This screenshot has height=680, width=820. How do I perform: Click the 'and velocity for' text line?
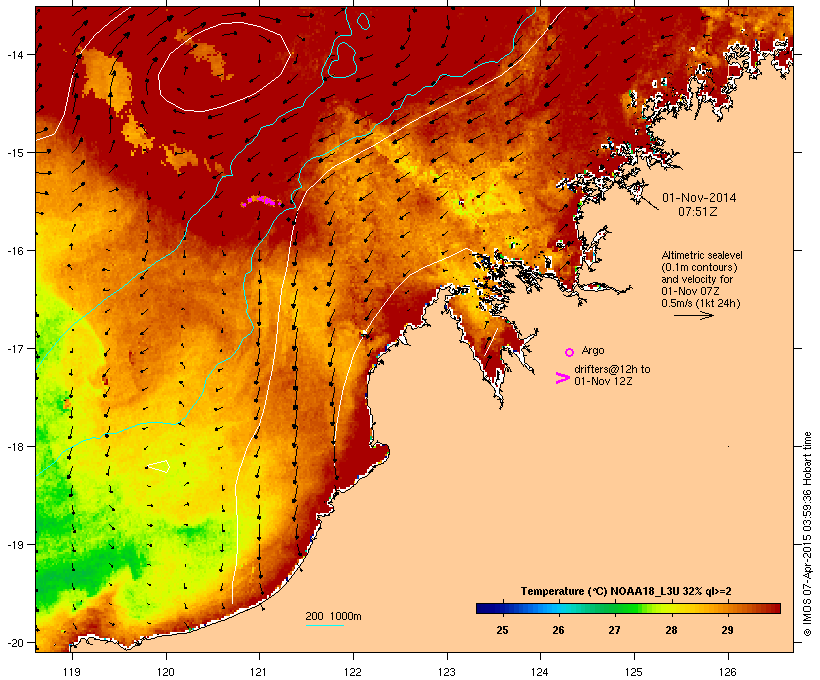tap(697, 279)
